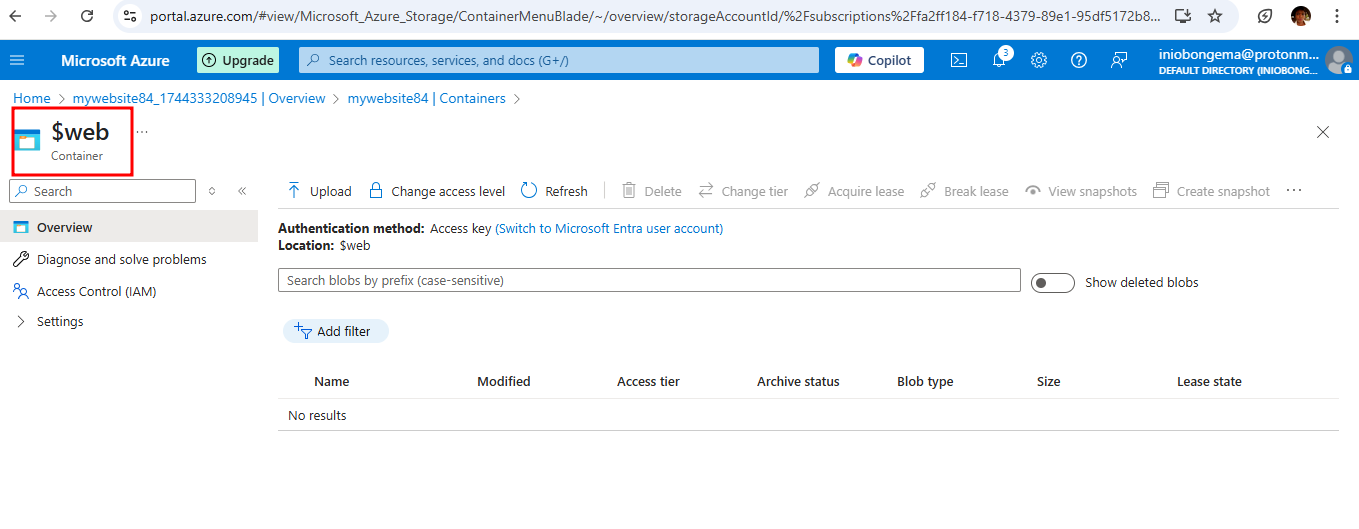The width and height of the screenshot is (1359, 529).
Task: Click the sidebar expand/collapse arrows icon
Action: click(212, 191)
